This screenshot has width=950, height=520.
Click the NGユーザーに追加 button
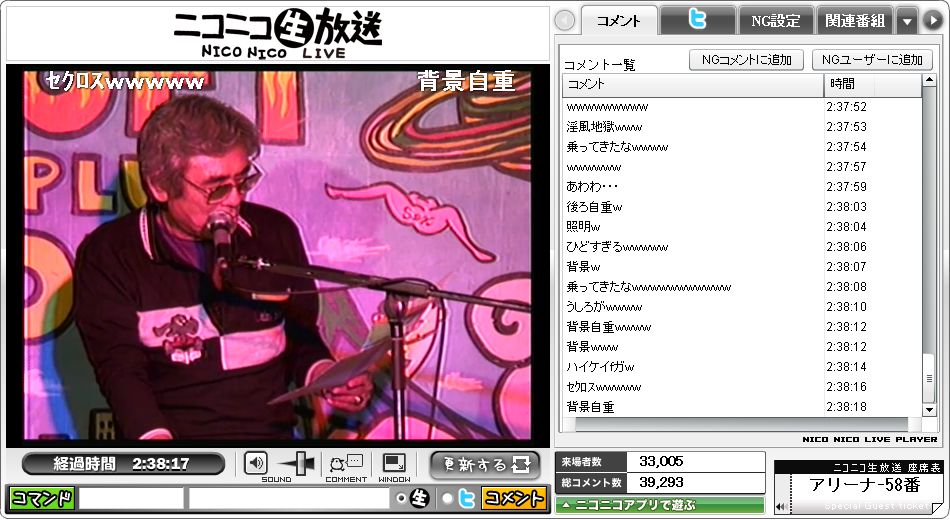(x=872, y=59)
